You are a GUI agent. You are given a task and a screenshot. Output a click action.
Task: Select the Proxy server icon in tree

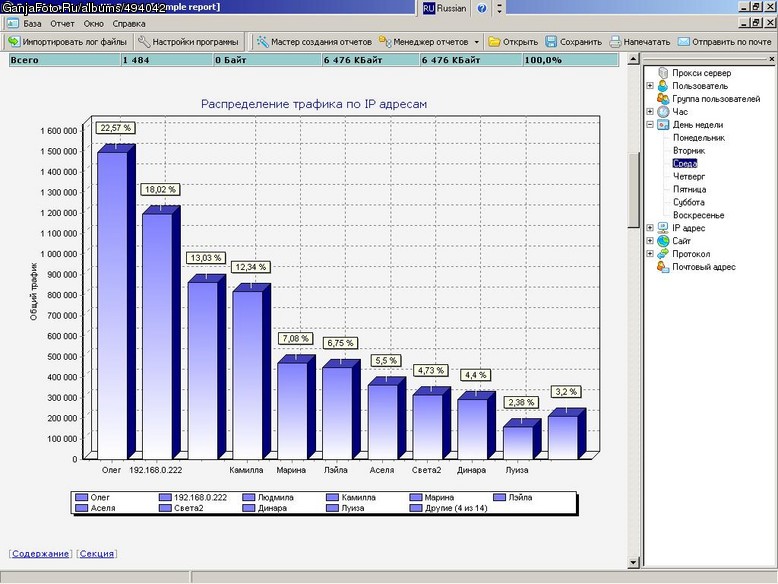[663, 73]
